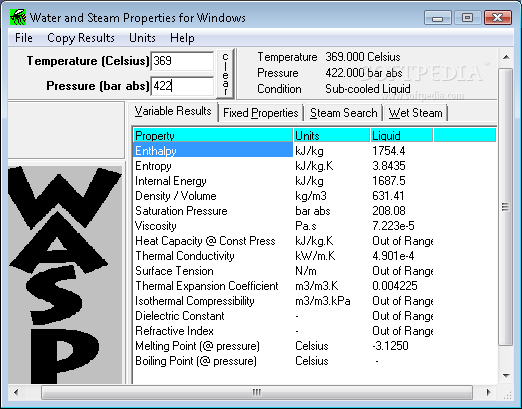Viewport: 522px width, 409px height.
Task: Click the horizontal scrollbar thumb
Action: (257, 392)
